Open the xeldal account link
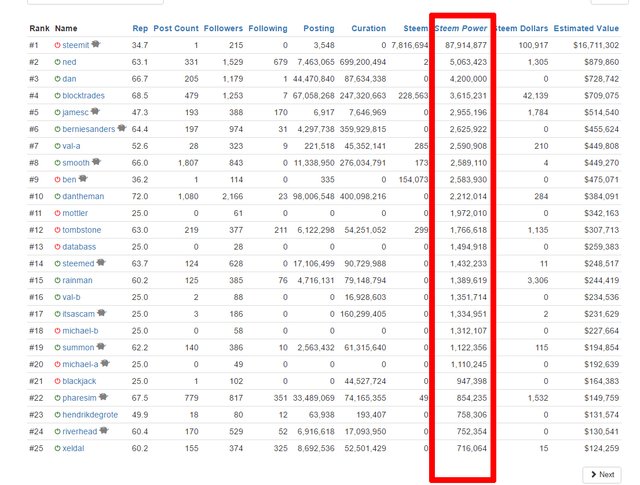The image size is (640, 485). [x=73, y=448]
